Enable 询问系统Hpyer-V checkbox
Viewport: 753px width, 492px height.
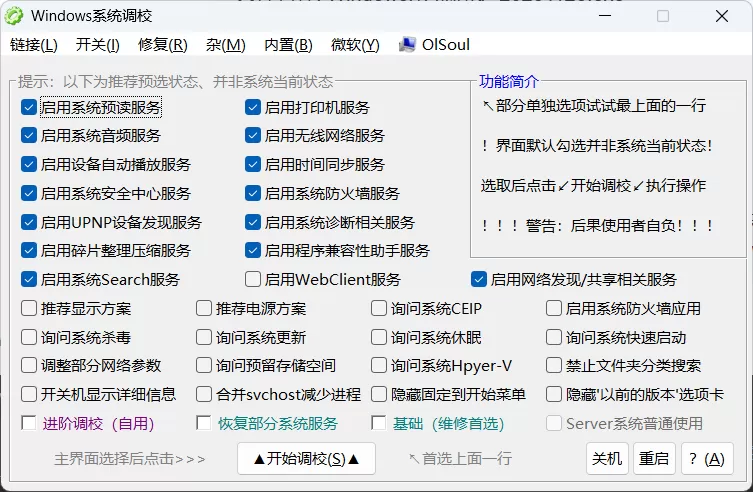point(379,365)
